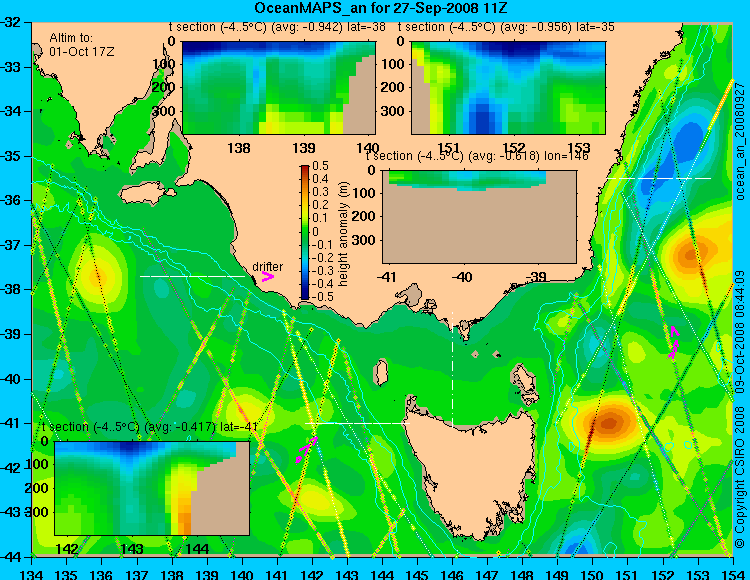Screen dimensions: 750x580
Task: Click the white section line at latitude -41
Action: [x=357, y=423]
